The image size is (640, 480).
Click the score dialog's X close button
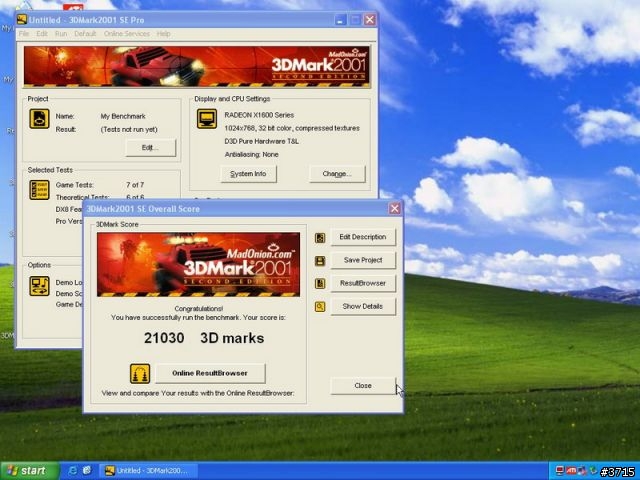(x=394, y=209)
